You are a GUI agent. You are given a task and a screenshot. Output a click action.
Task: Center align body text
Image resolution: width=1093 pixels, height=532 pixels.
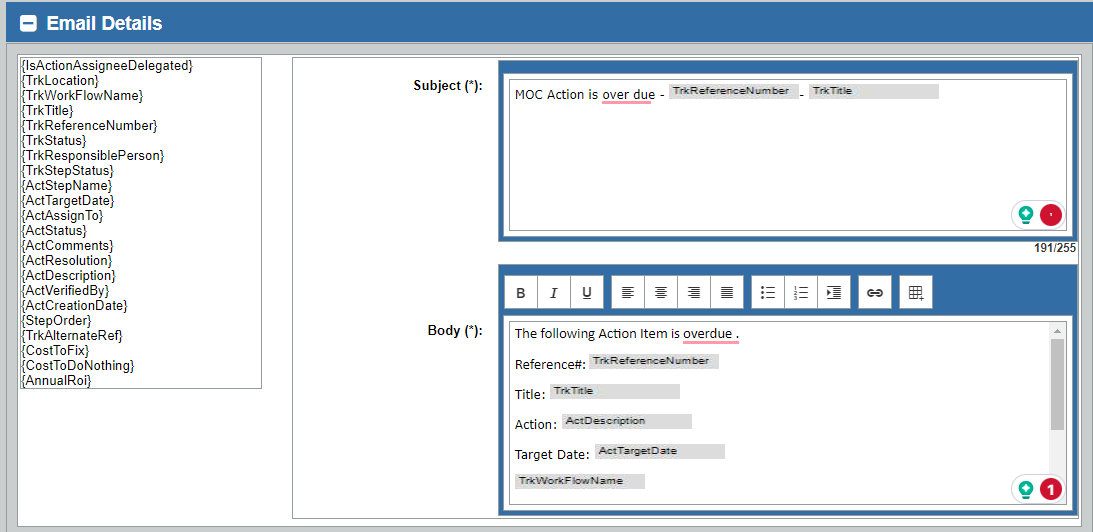661,293
